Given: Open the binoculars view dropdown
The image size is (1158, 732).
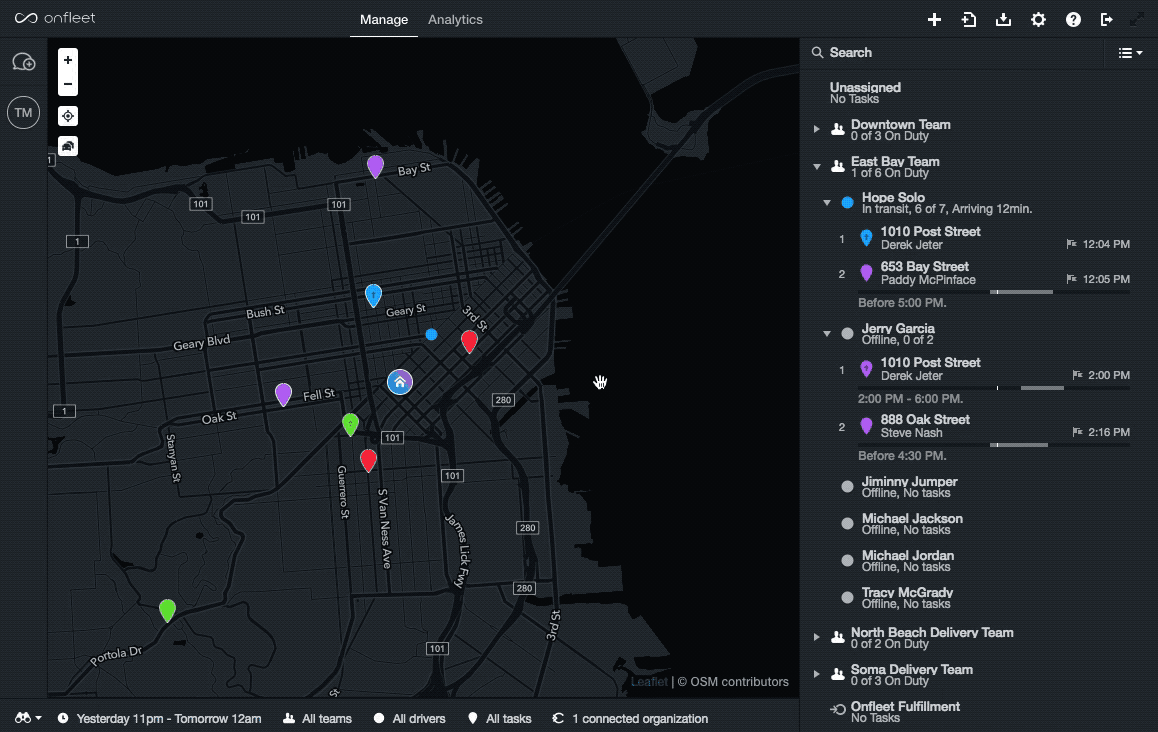Looking at the screenshot, I should click(28, 718).
